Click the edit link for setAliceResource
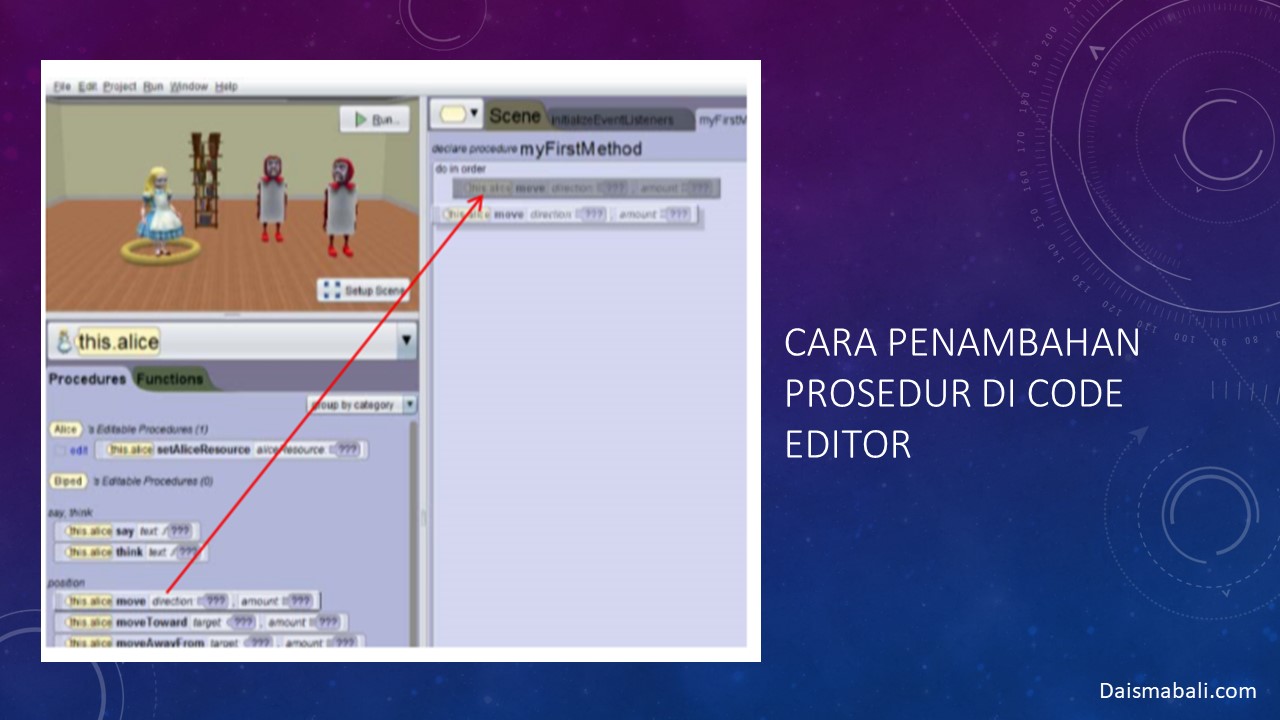The image size is (1280, 720). coord(78,451)
